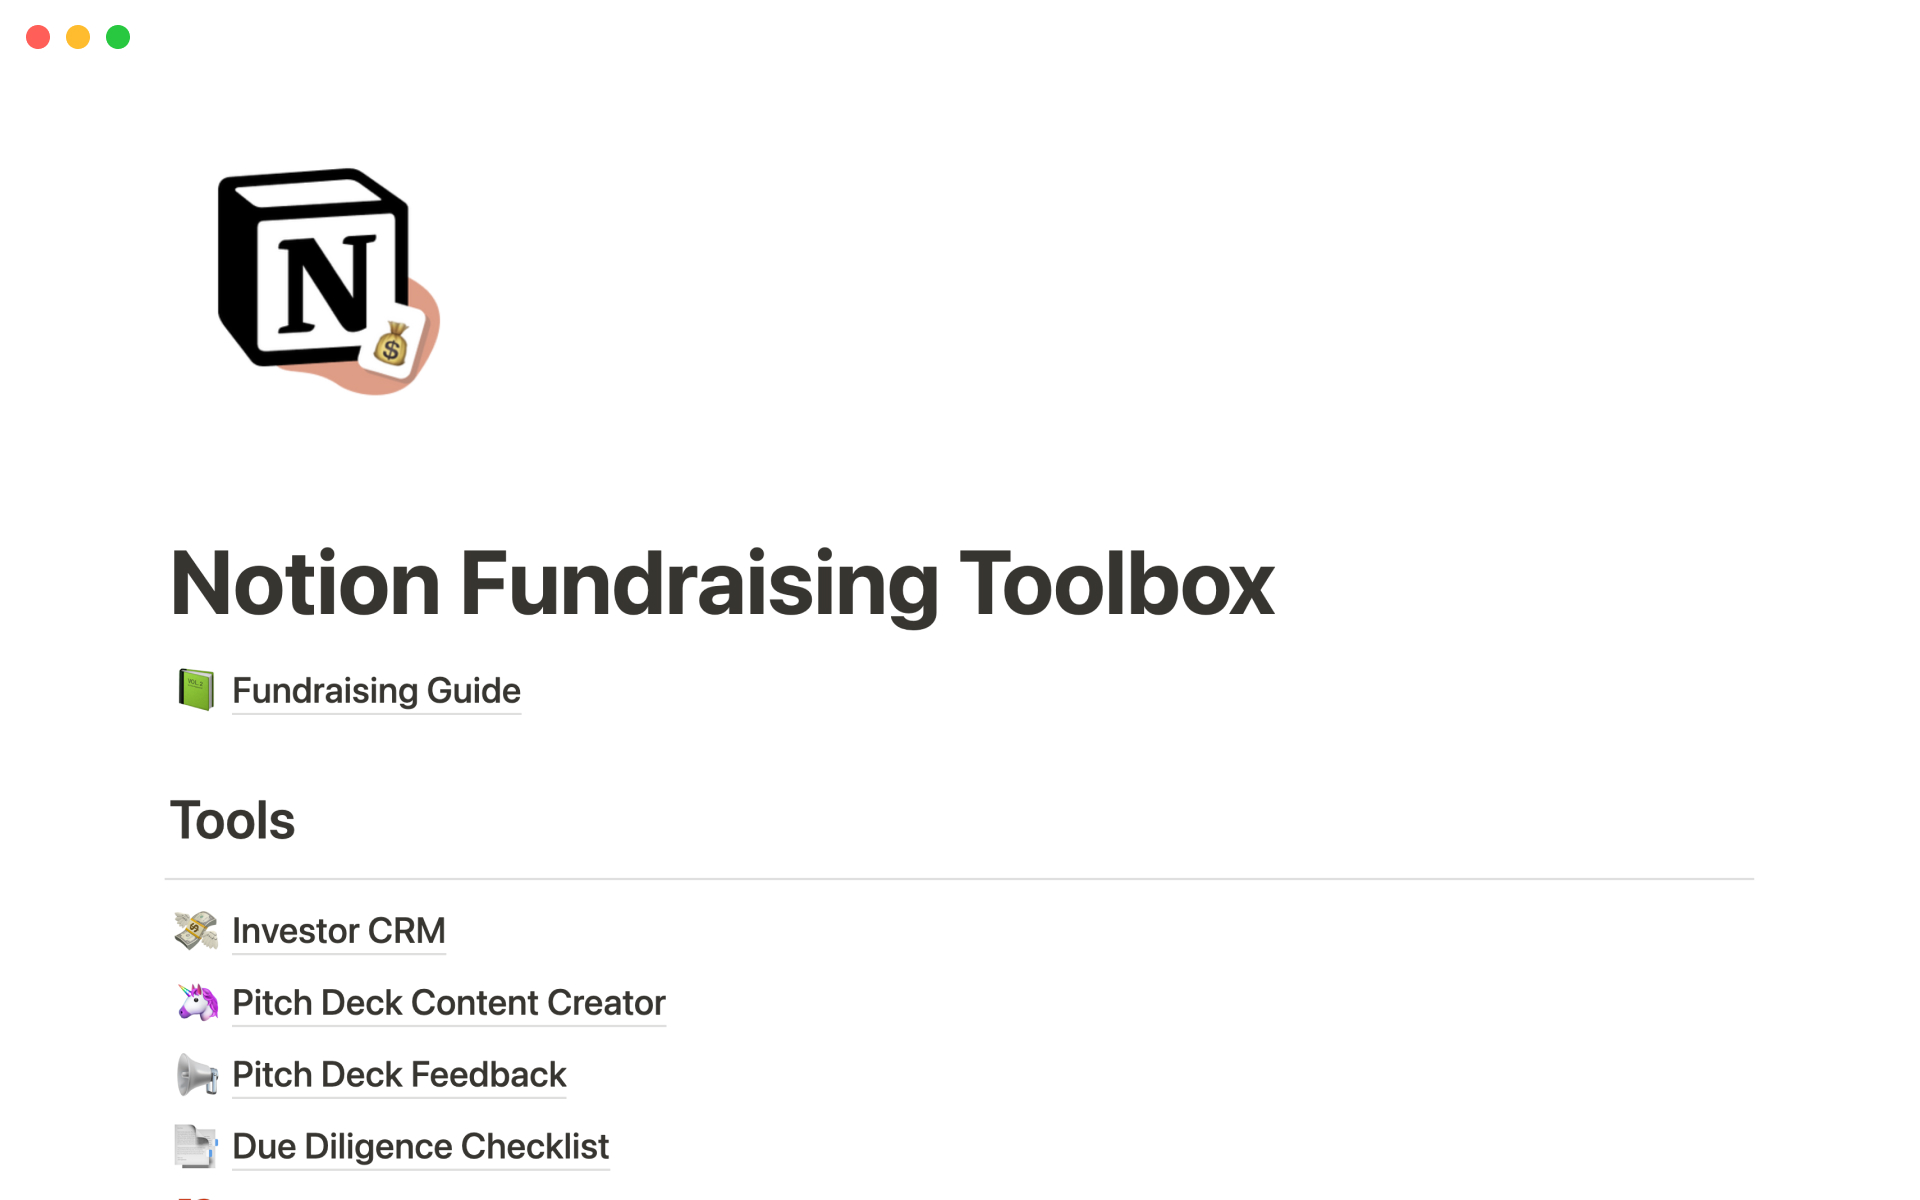The width and height of the screenshot is (1920, 1200).
Task: Open the Investor CRM tool
Action: pos(336,929)
